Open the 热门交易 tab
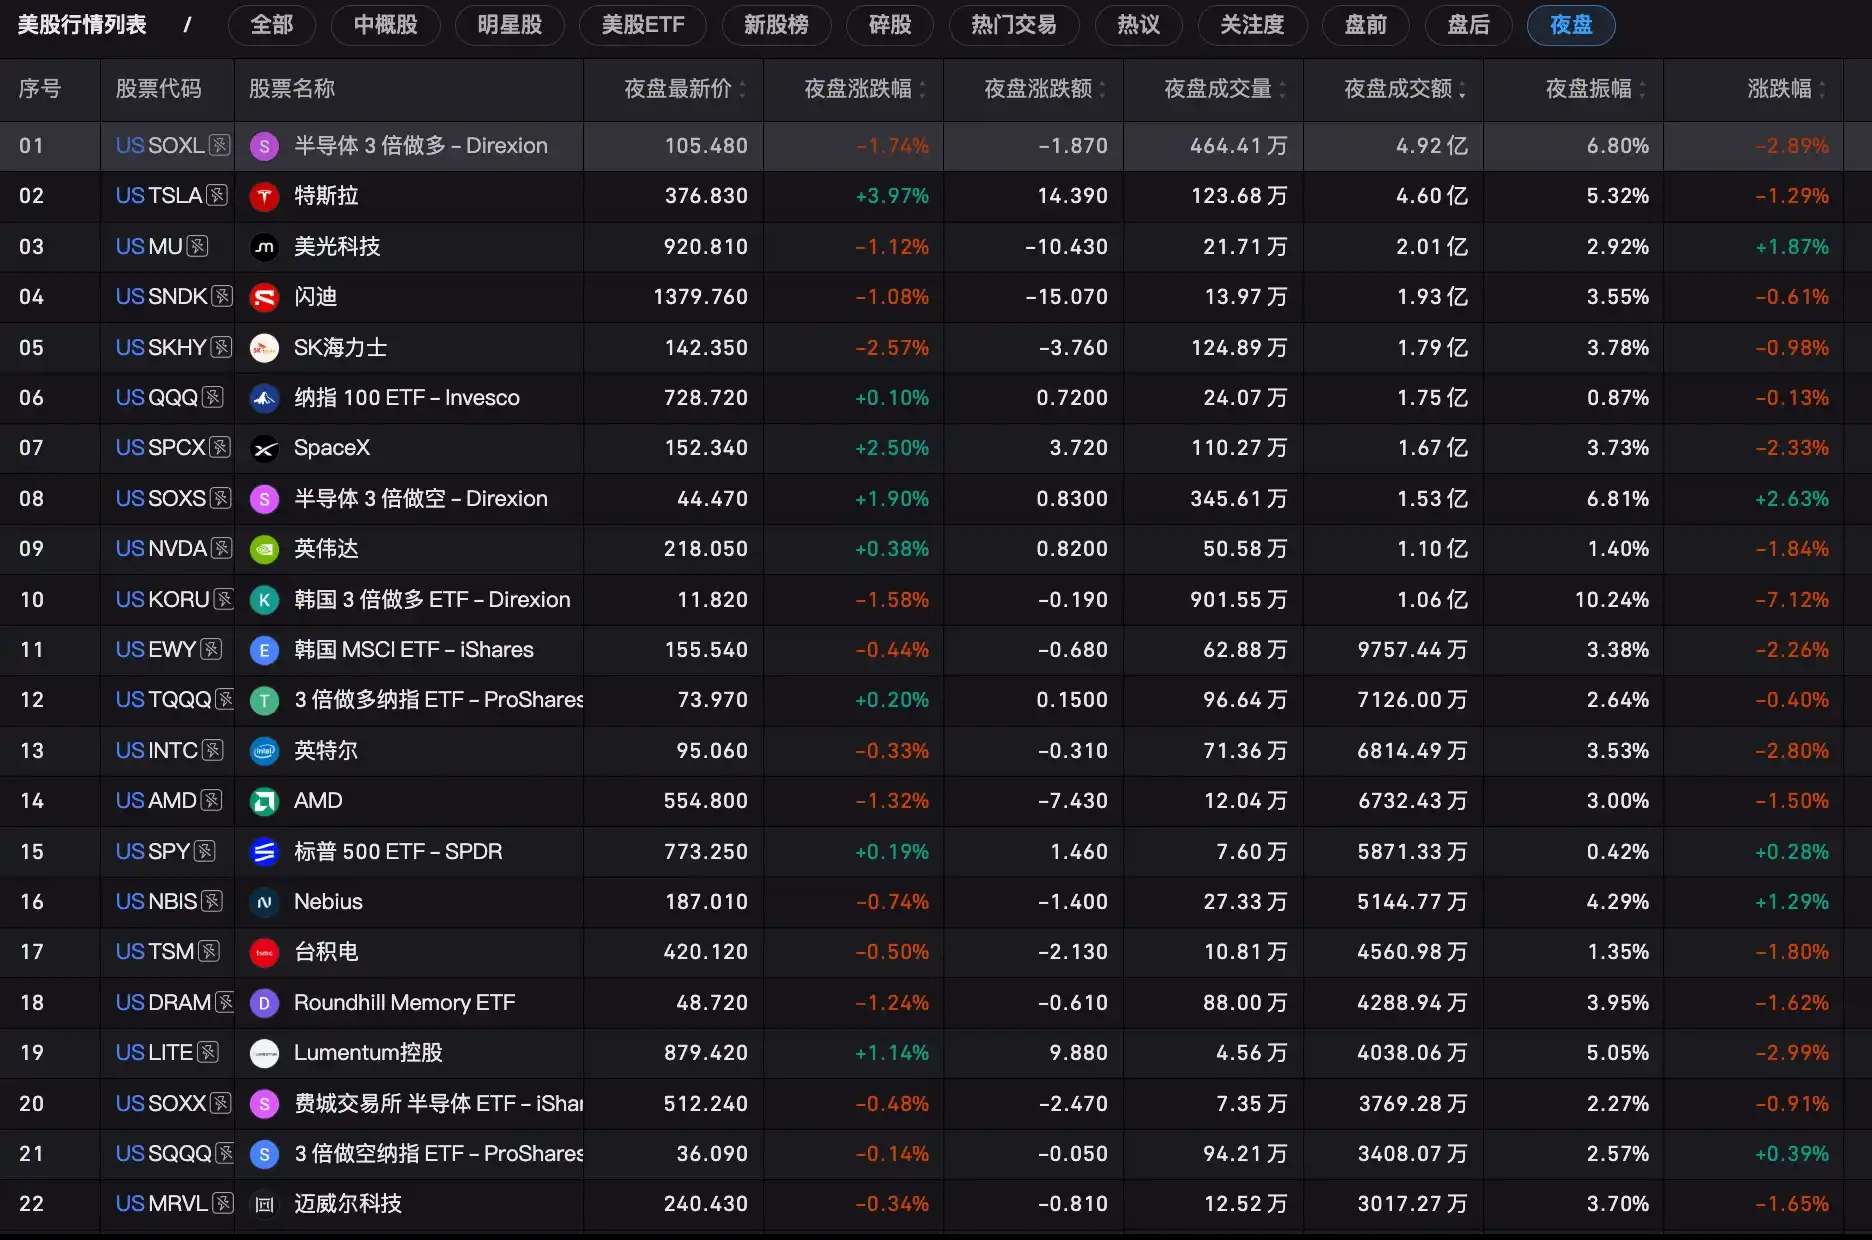The width and height of the screenshot is (1872, 1240). point(1014,25)
